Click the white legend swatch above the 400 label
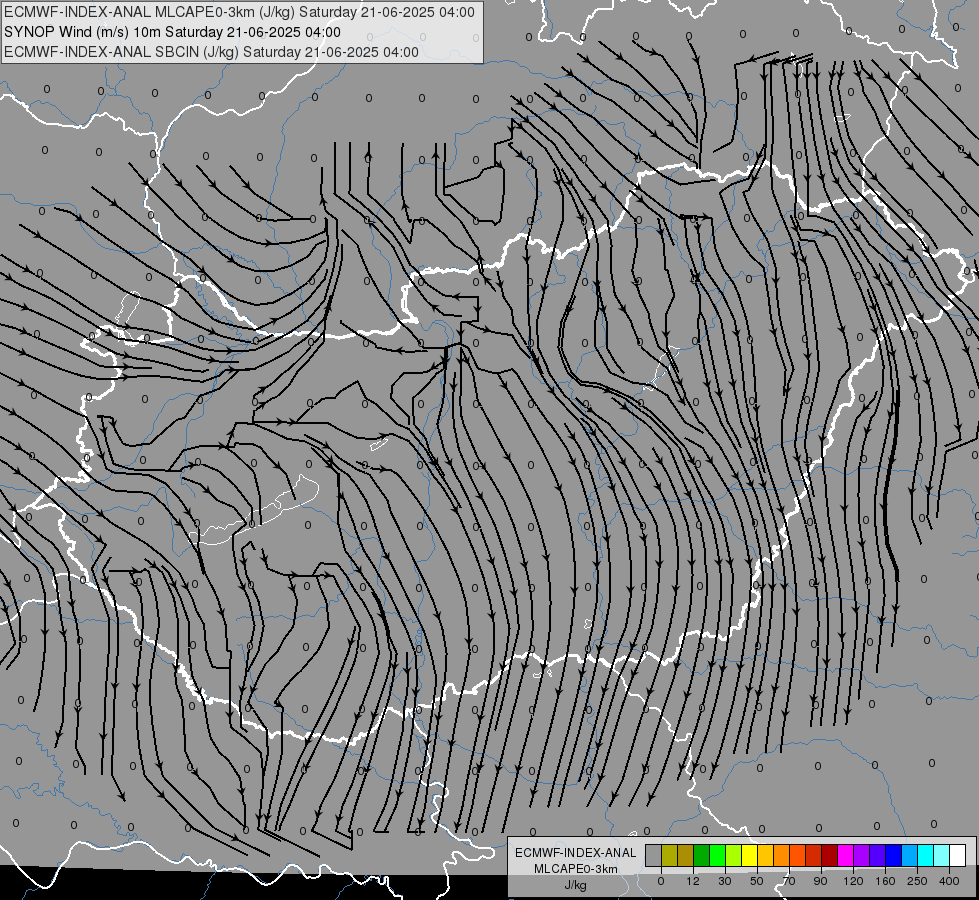This screenshot has width=979, height=900. point(957,855)
